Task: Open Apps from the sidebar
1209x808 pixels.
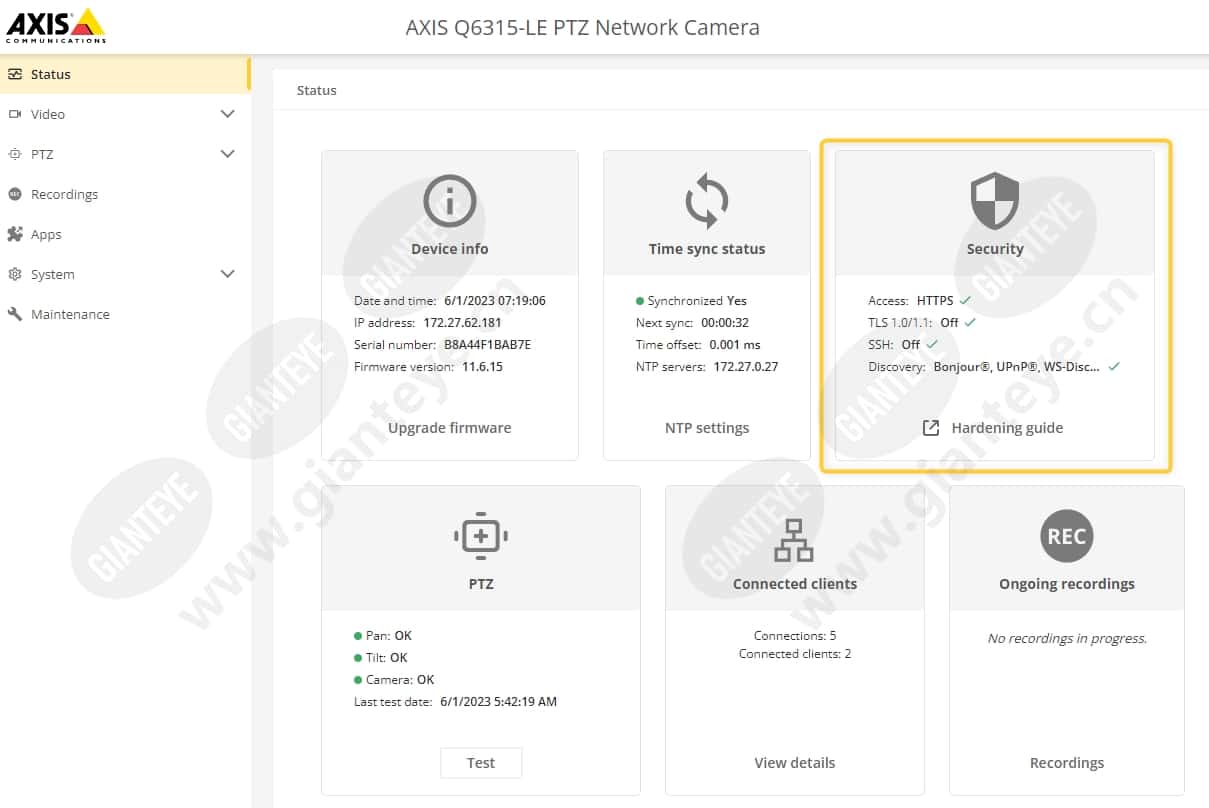Action: 124,234
